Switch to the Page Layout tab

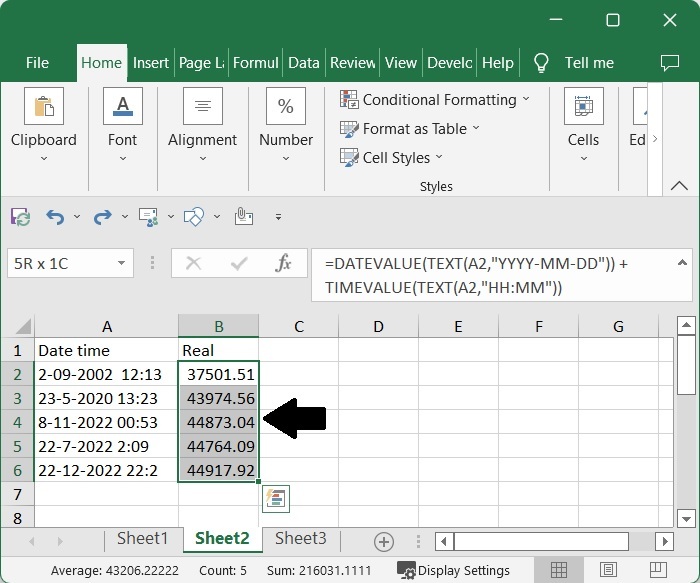tap(201, 63)
